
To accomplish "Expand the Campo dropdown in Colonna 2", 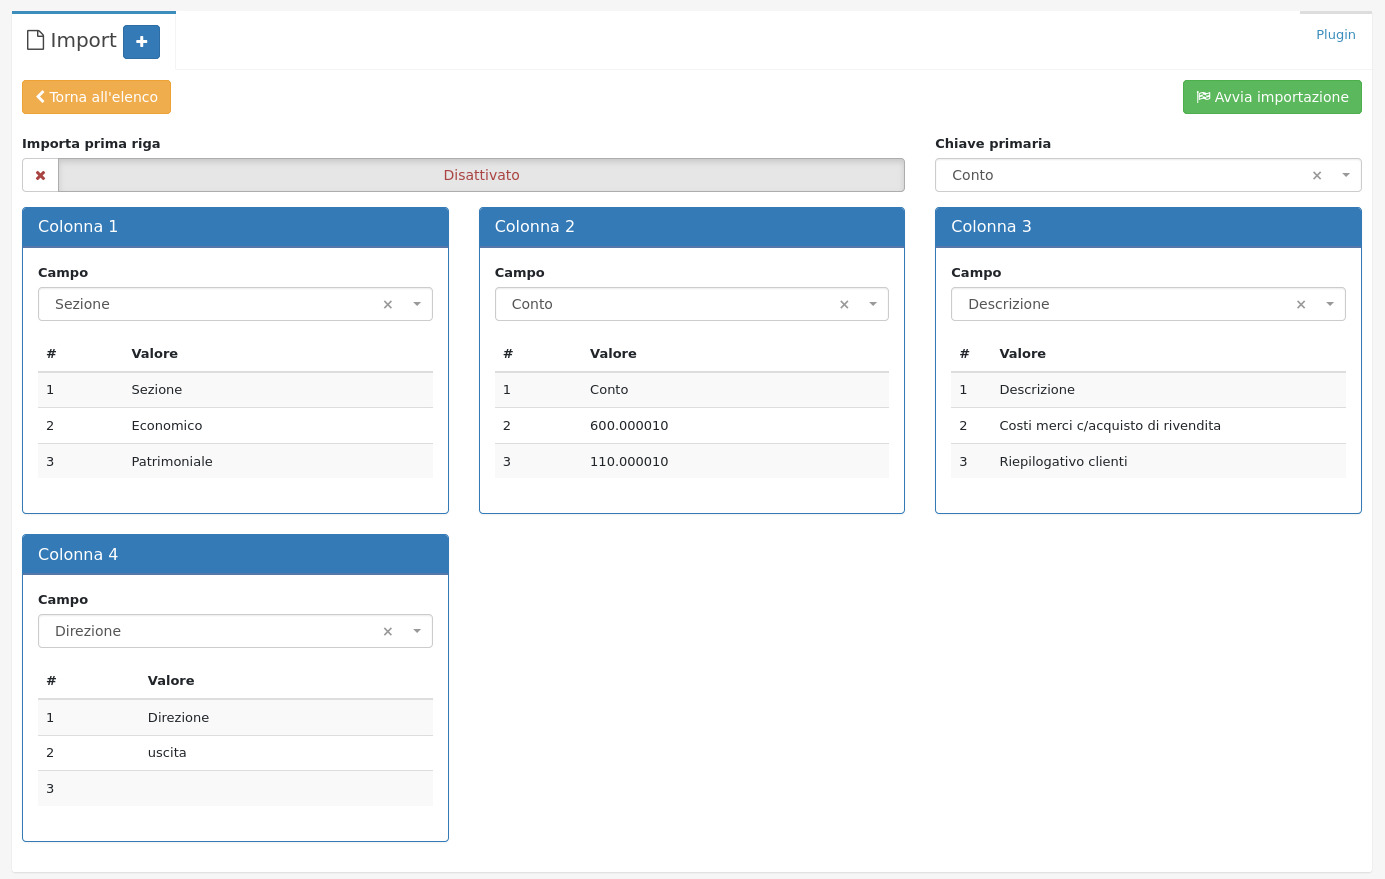I will tap(873, 304).
